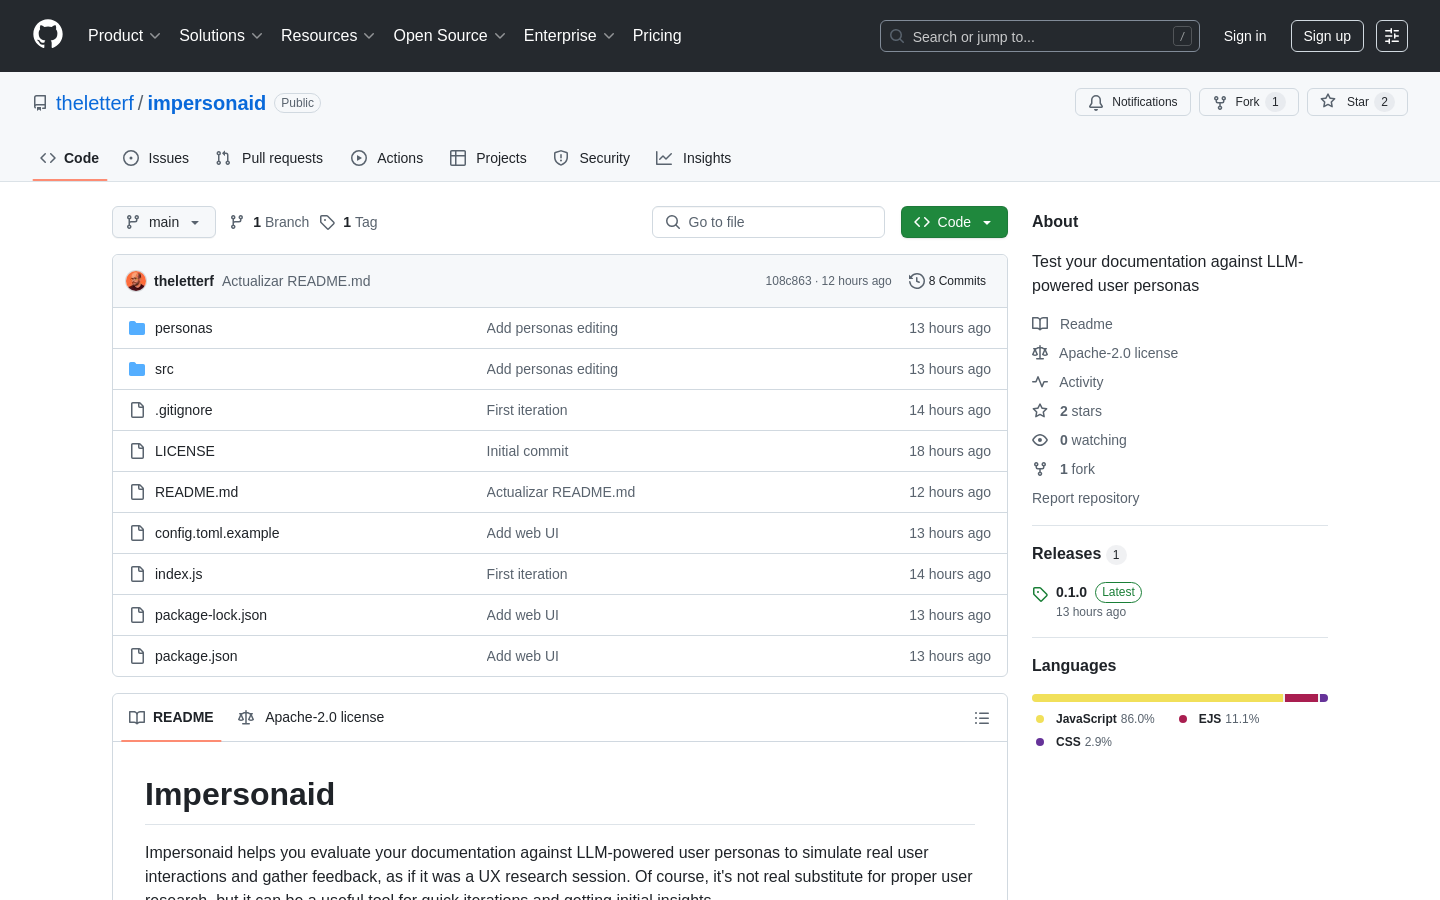Select the Apache-2.0 license tab
The width and height of the screenshot is (1440, 900).
point(311,718)
